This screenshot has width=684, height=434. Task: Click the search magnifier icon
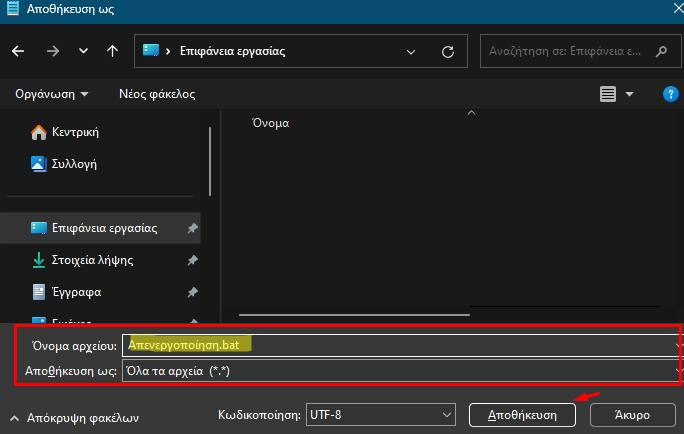point(661,51)
